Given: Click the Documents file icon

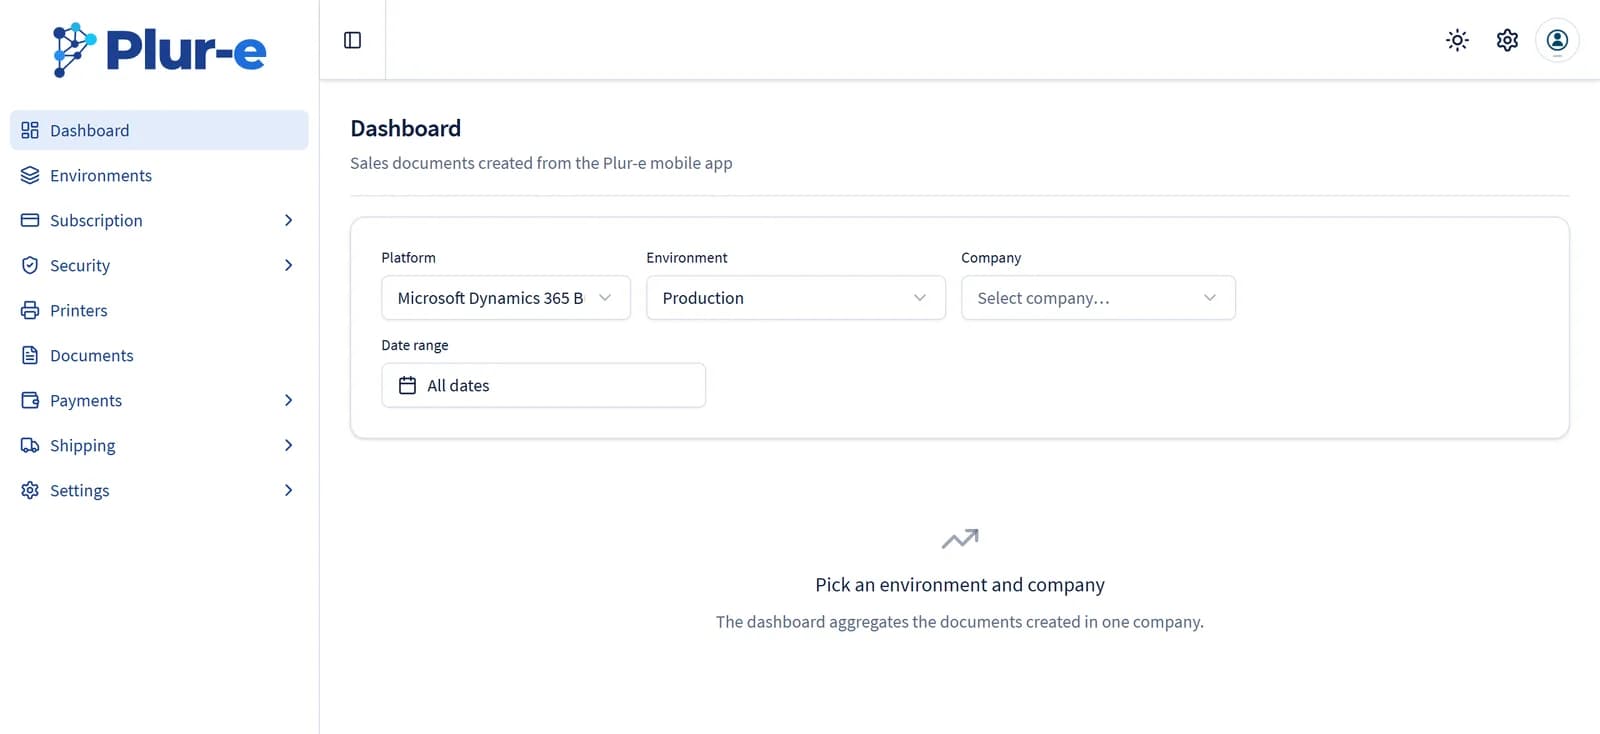Looking at the screenshot, I should [30, 355].
